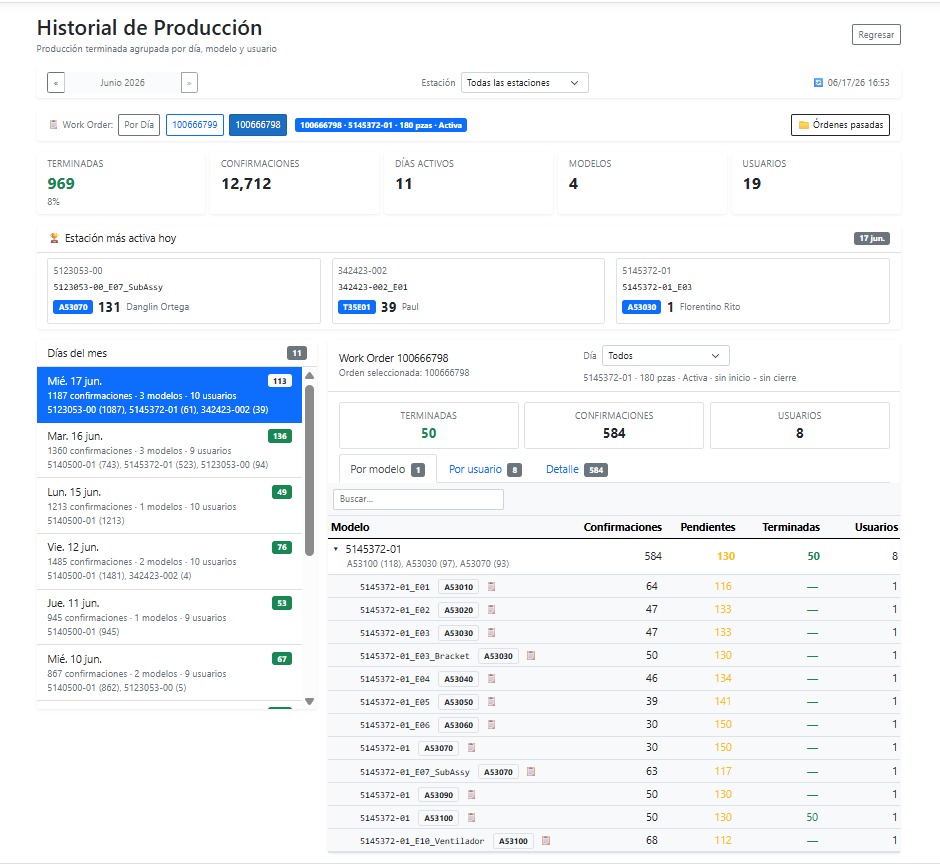Select work order 100666799

(x=195, y=125)
